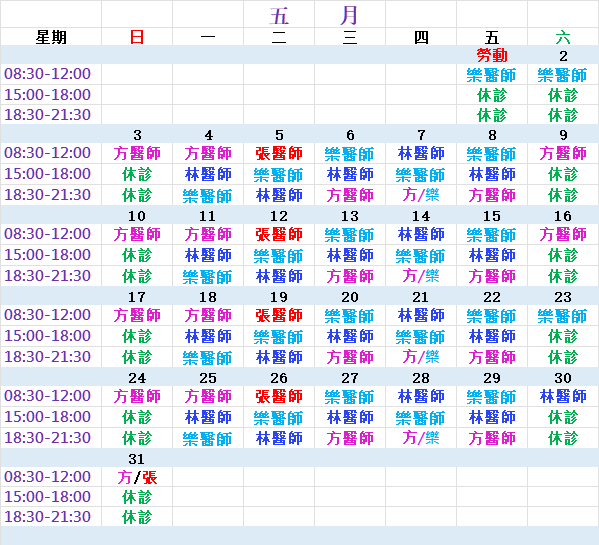The image size is (599, 545).
Task: Select 樂醫師 morning cell on day 23
Action: click(x=563, y=316)
